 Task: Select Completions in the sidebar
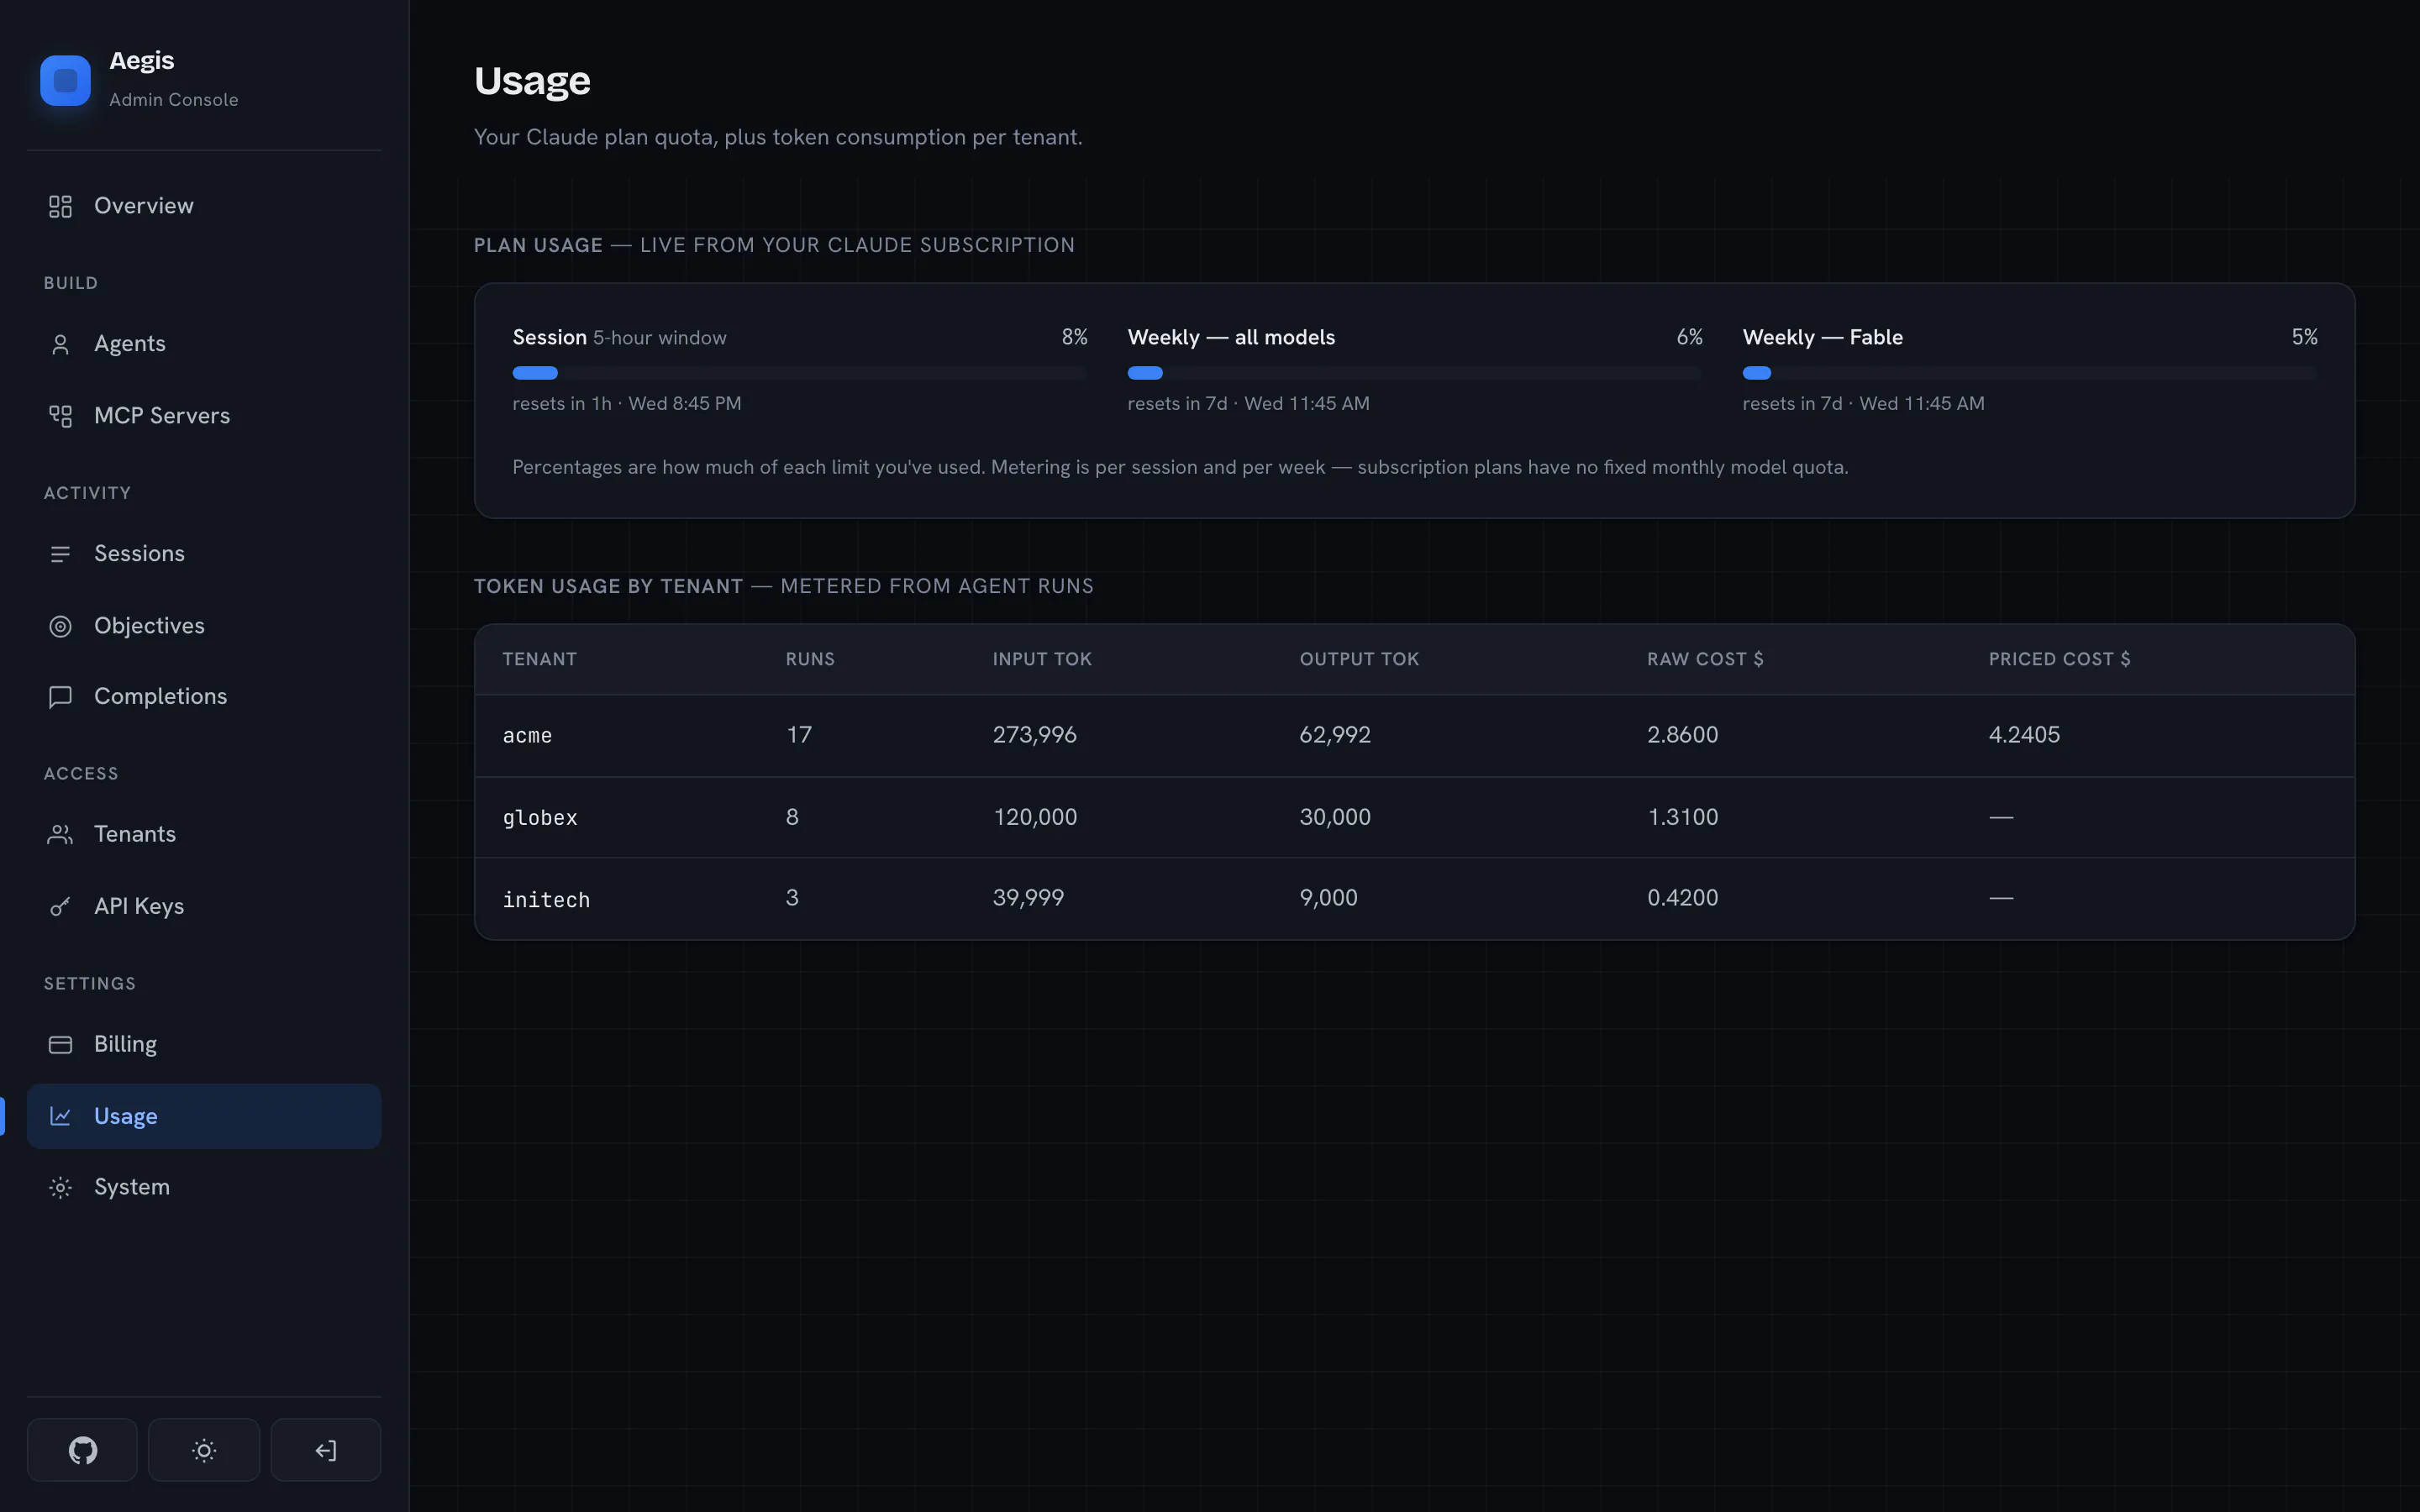click(x=204, y=697)
